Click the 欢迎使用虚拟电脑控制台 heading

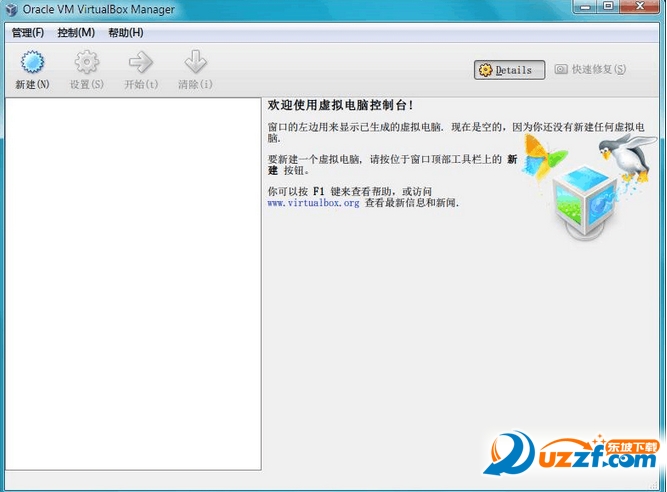pos(340,105)
